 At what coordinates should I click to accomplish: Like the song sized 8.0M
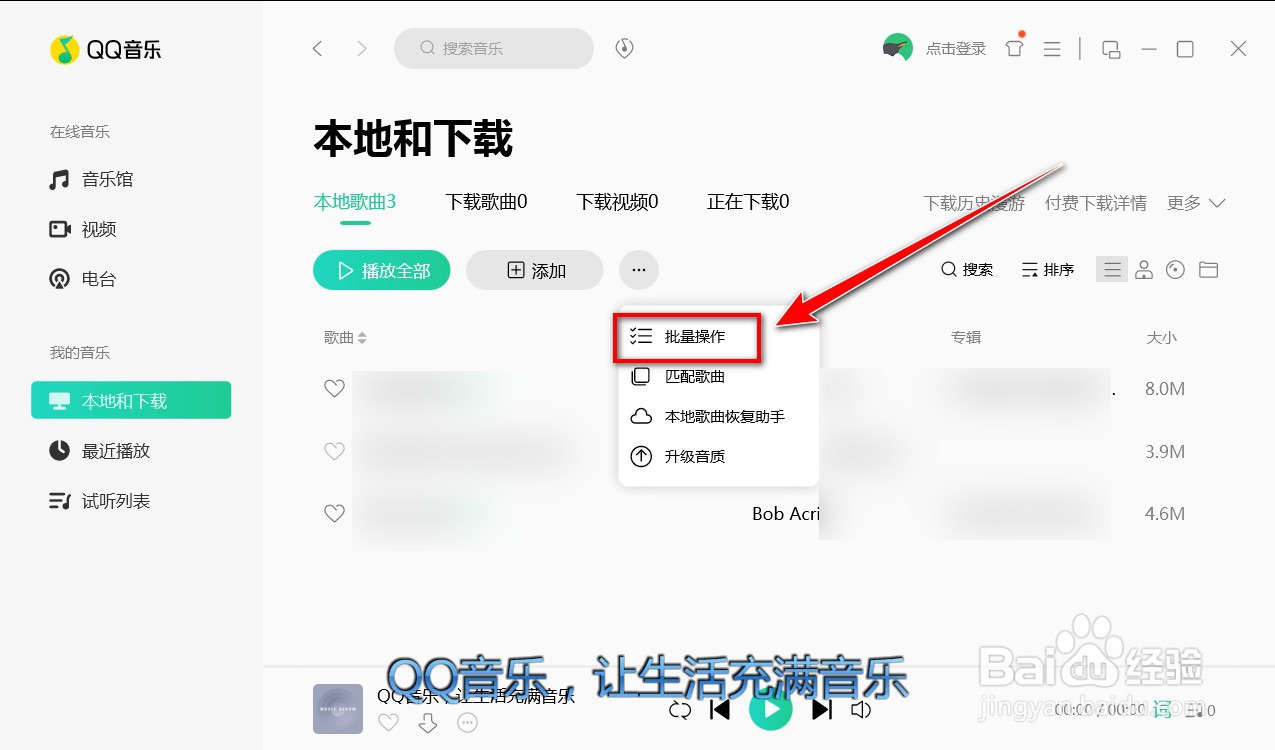tap(335, 389)
